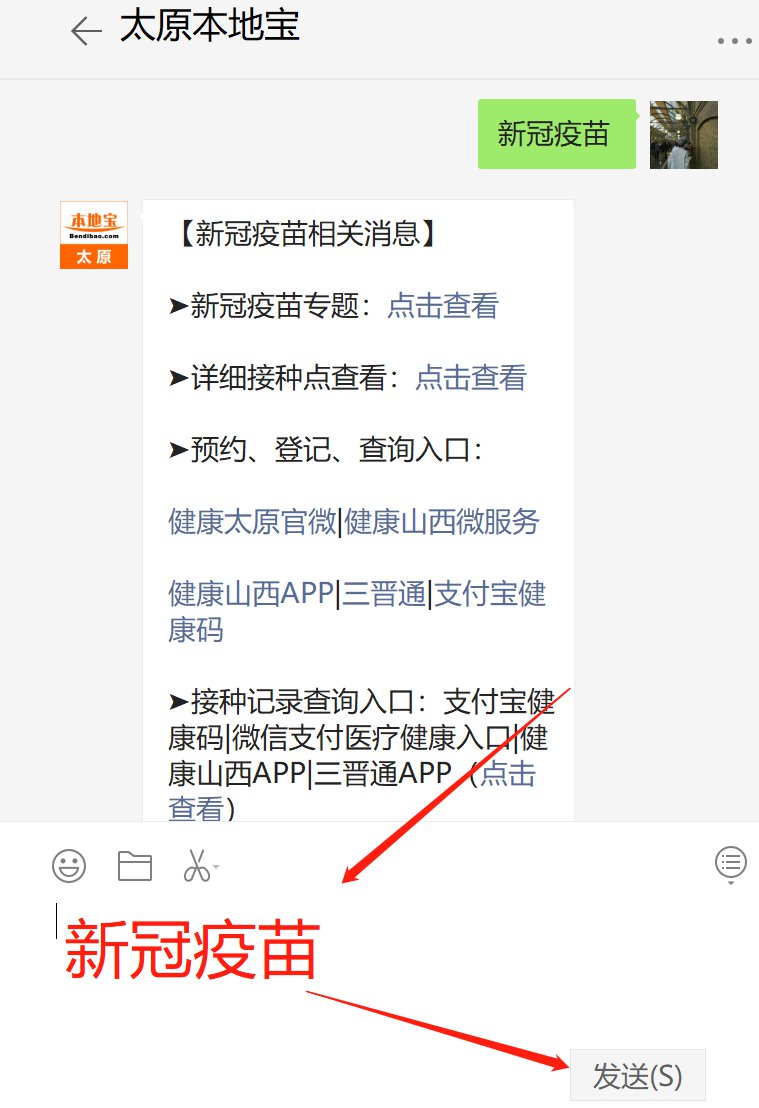Open 点击查看 link for 详细接种点查看
The width and height of the screenshot is (759, 1108).
(471, 377)
